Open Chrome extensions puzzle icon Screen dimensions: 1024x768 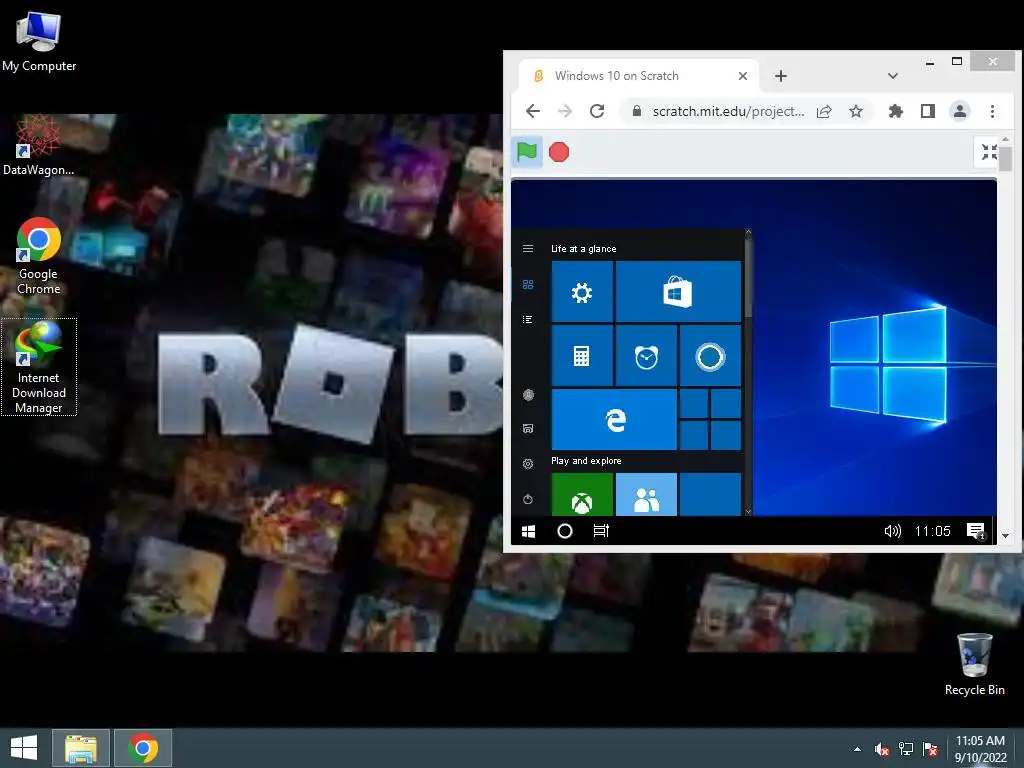coord(895,111)
